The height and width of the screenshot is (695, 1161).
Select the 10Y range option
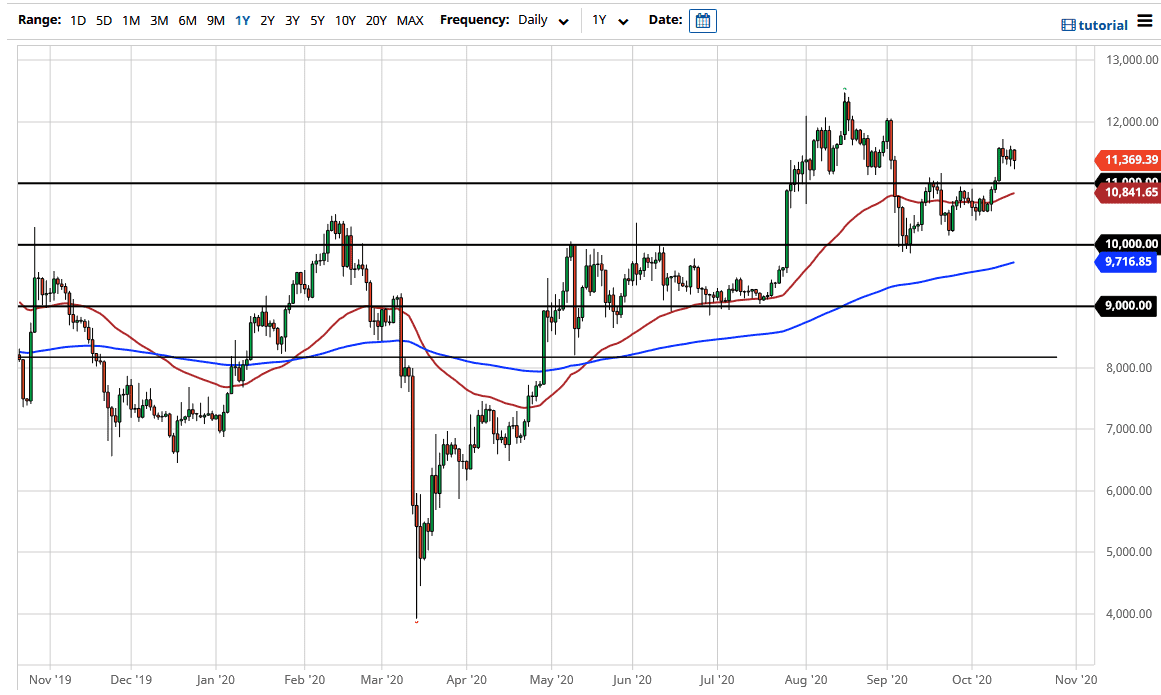click(x=345, y=20)
